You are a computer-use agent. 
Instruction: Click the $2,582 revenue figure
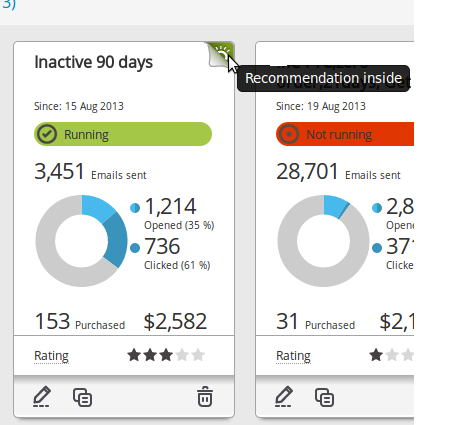(x=175, y=321)
